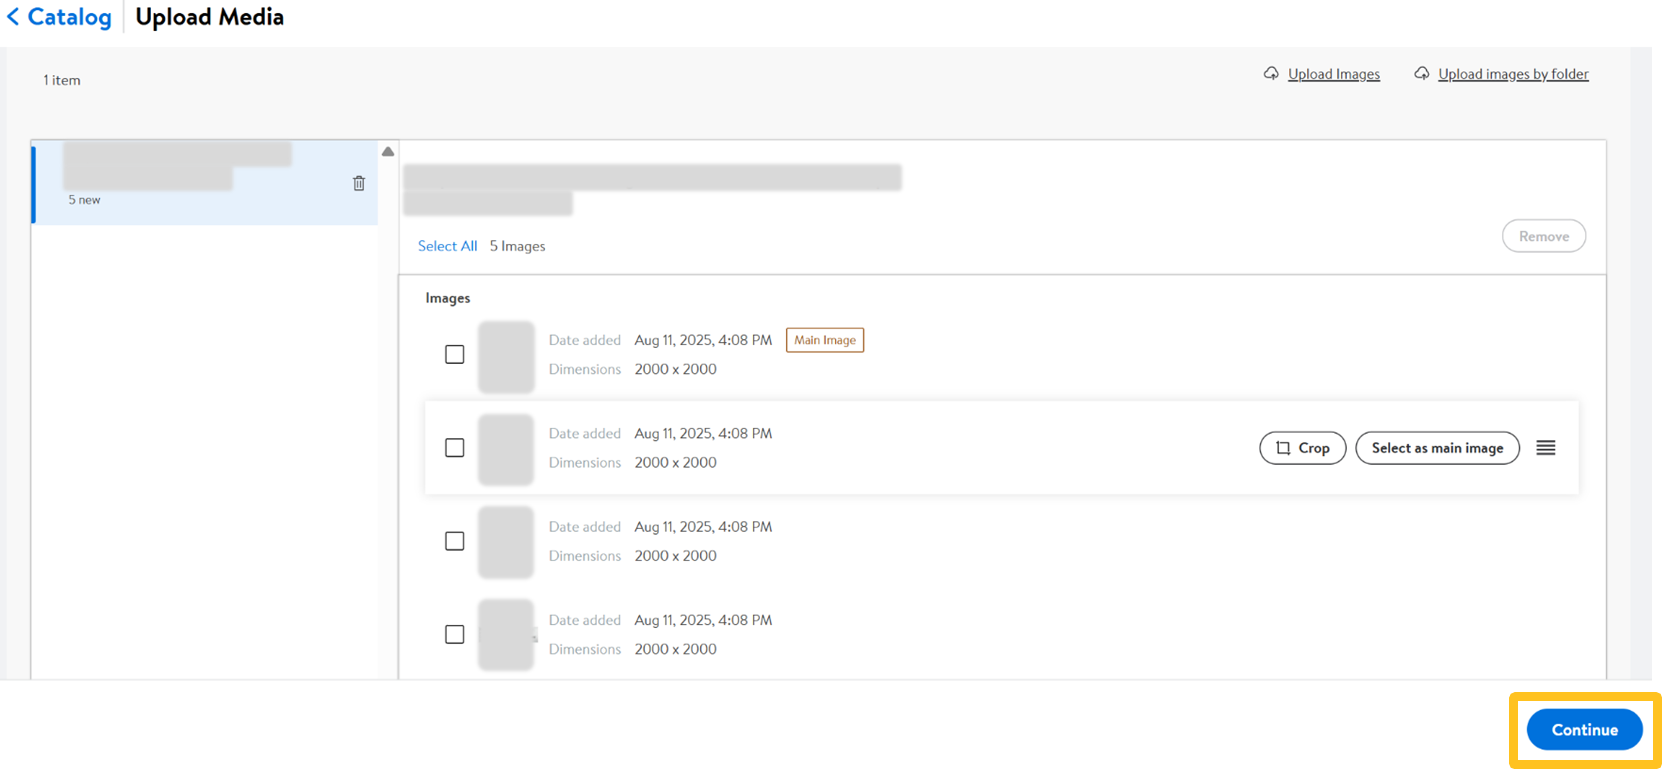Click the Select All link
Image resolution: width=1662 pixels, height=769 pixels.
click(447, 246)
